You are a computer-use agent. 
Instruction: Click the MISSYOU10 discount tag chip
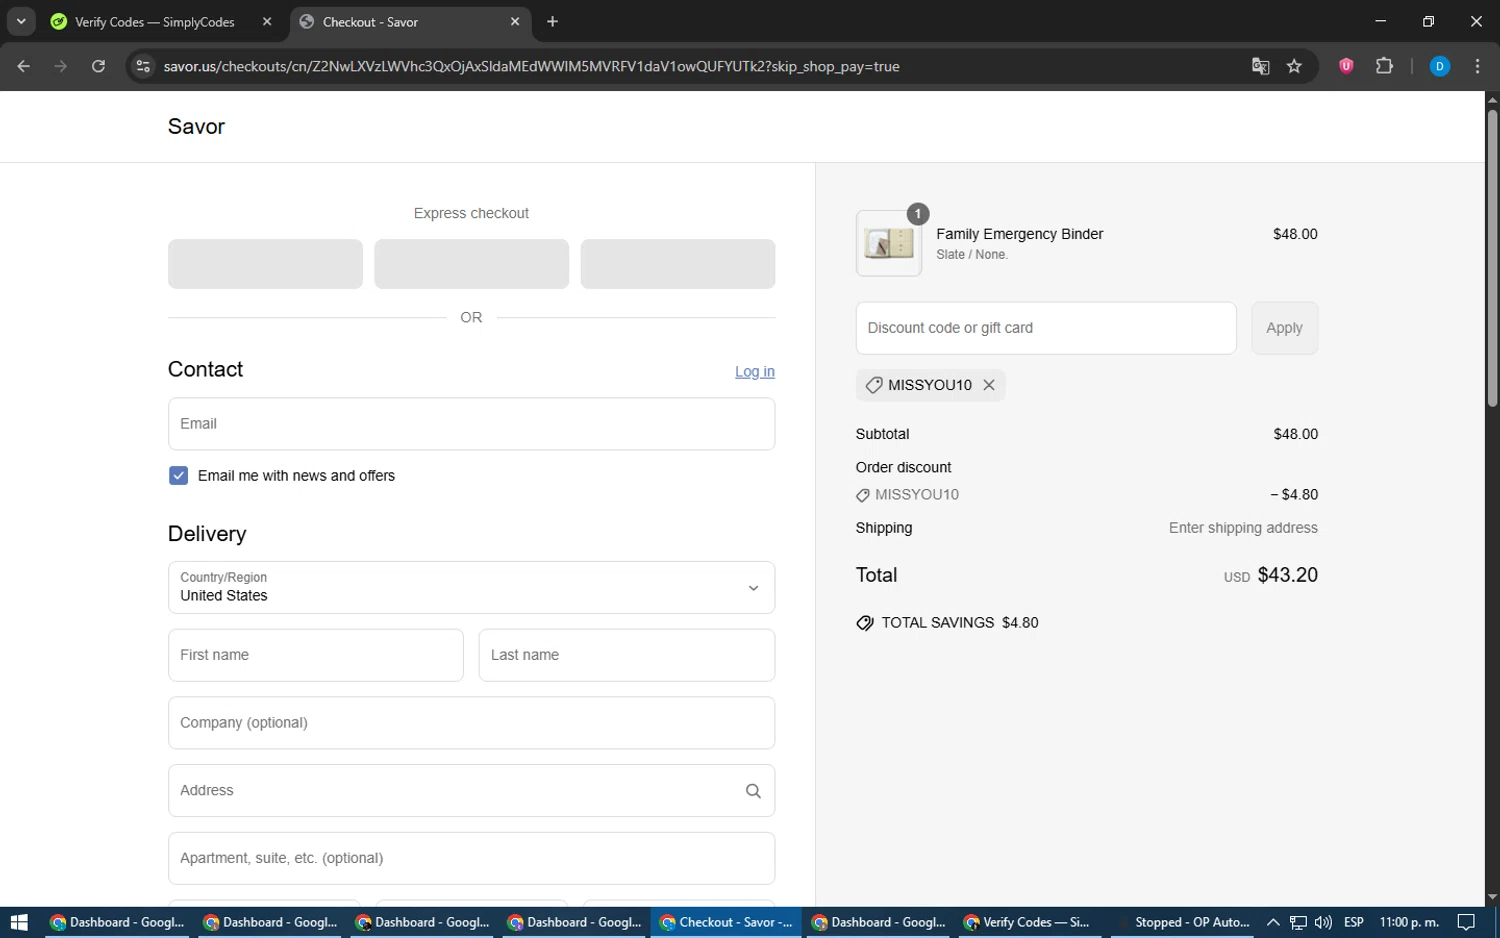coord(930,385)
